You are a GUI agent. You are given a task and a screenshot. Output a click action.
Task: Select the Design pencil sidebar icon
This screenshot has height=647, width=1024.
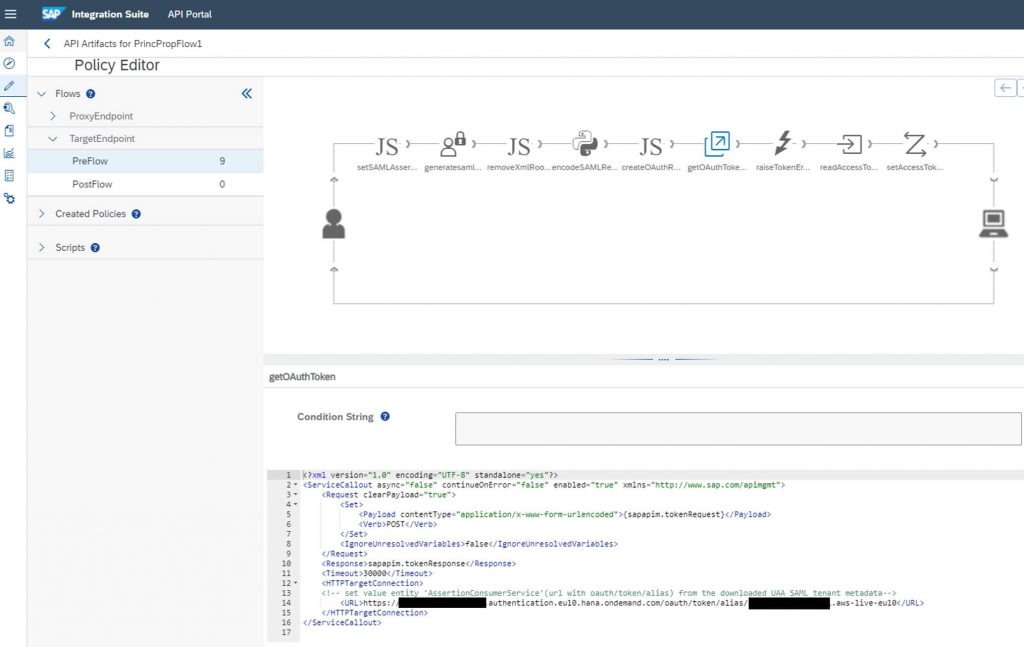pyautogui.click(x=9, y=86)
